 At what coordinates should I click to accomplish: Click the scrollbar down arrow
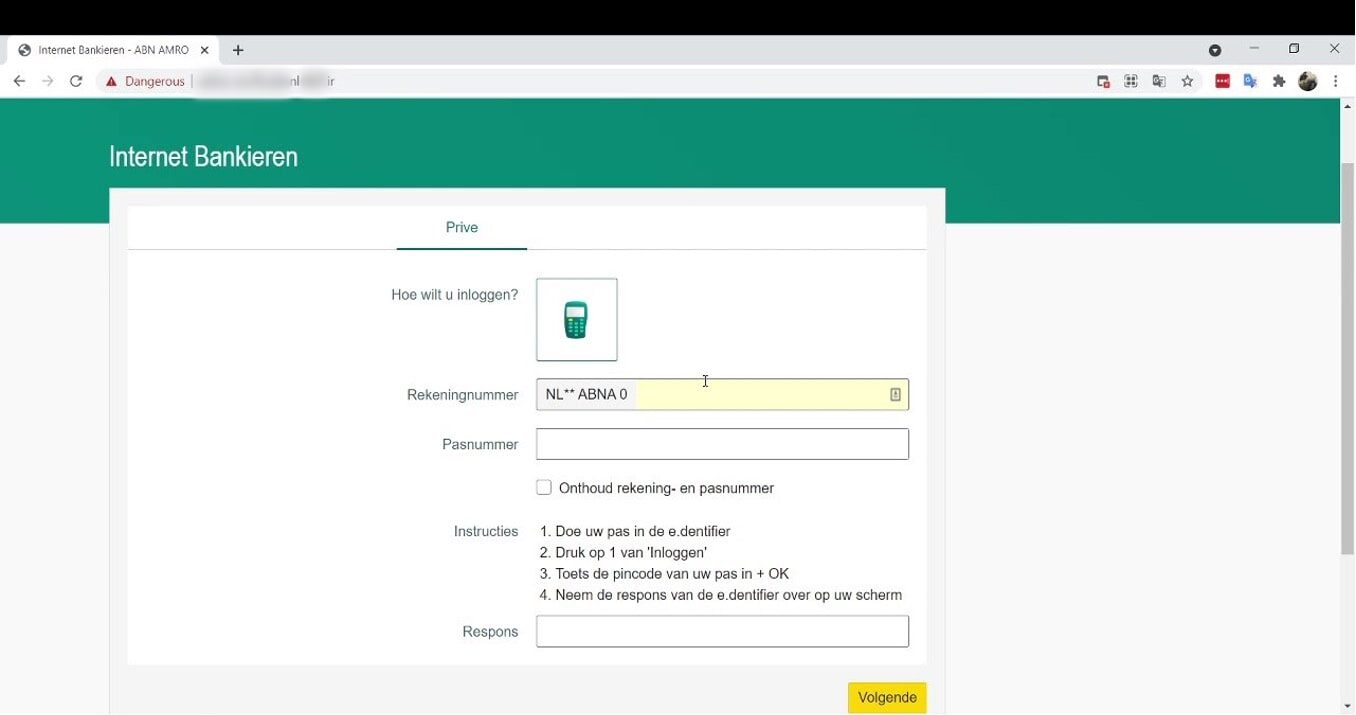[x=1348, y=707]
